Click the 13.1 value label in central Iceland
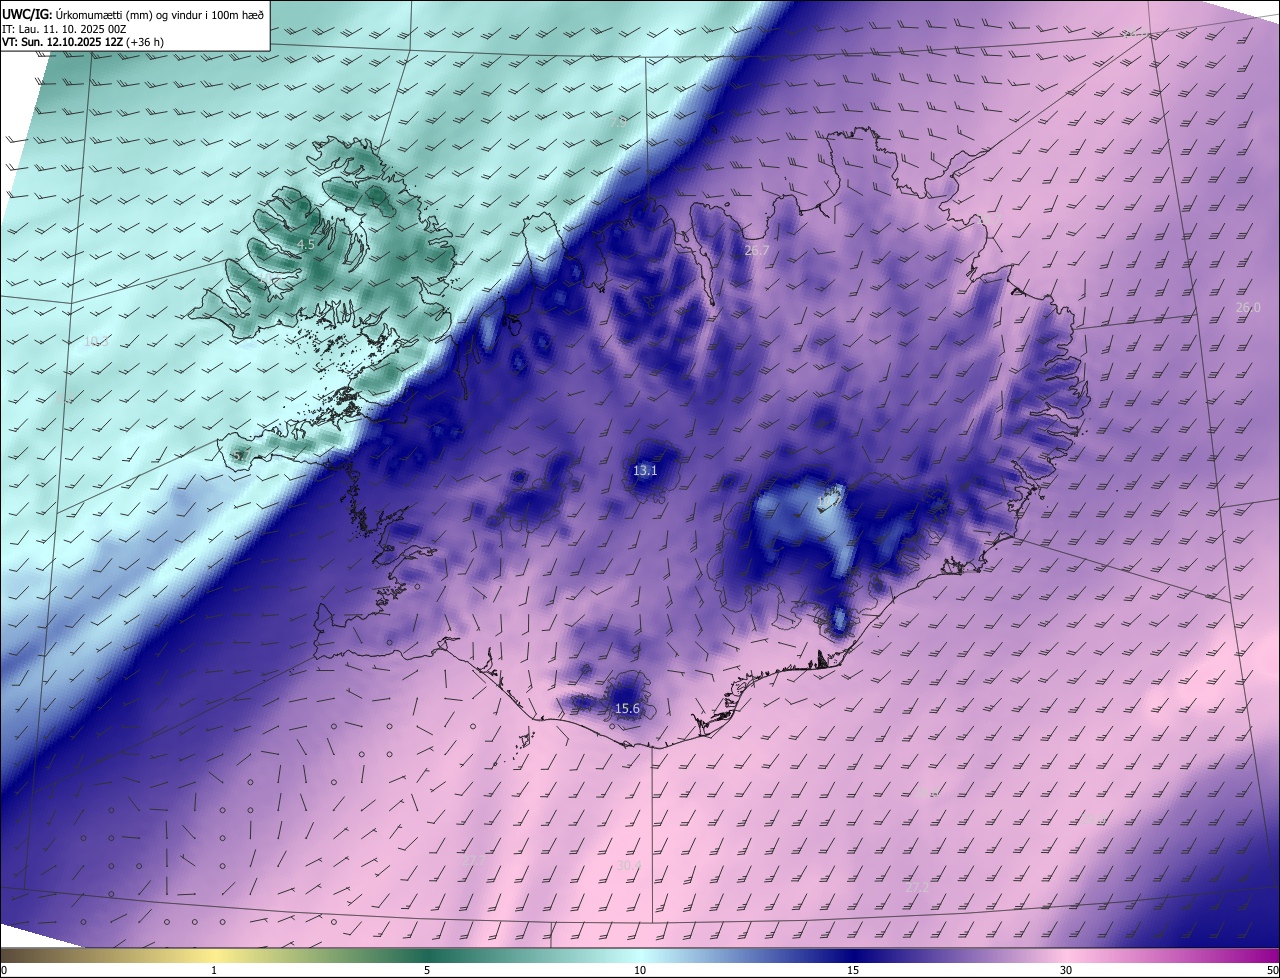 click(645, 470)
